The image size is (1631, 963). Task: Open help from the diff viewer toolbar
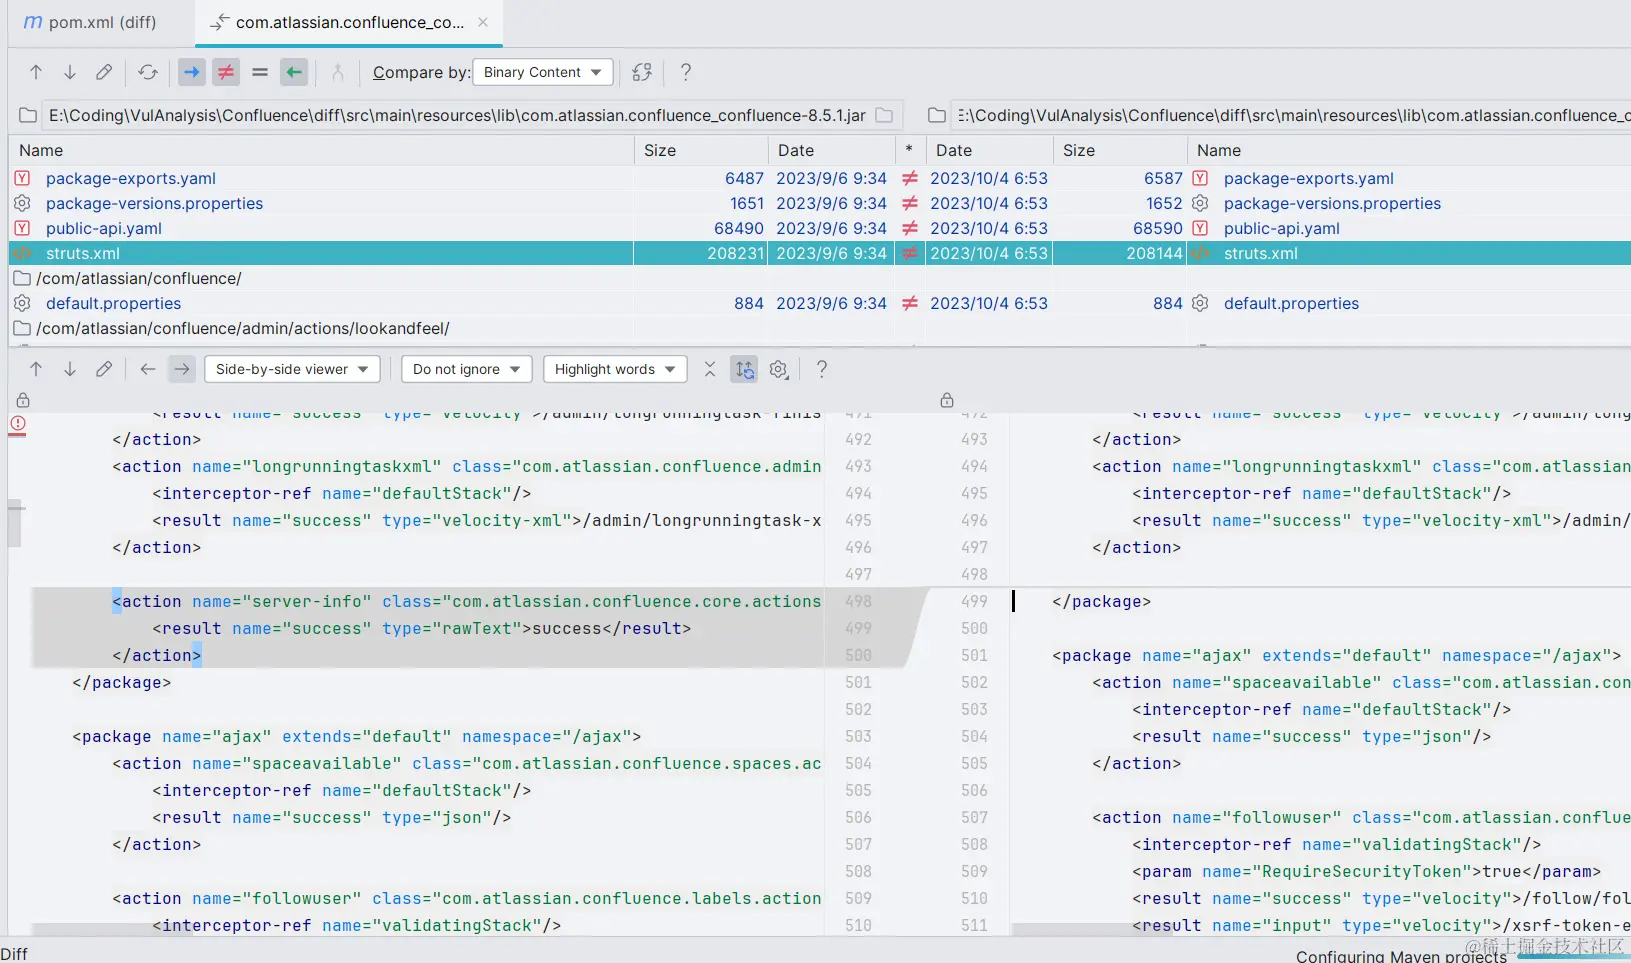pos(822,369)
